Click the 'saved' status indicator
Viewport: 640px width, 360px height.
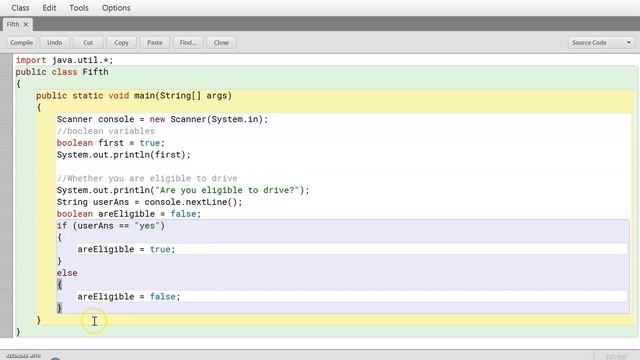coord(616,356)
